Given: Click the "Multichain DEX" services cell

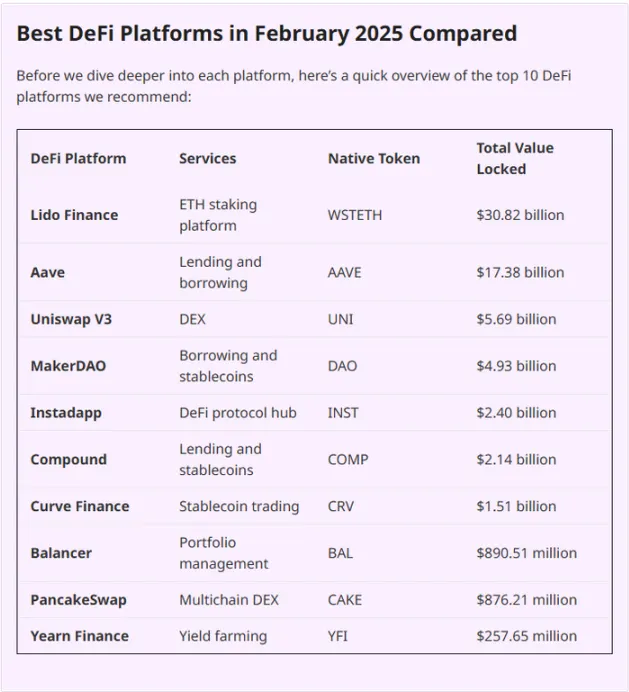Looking at the screenshot, I should pyautogui.click(x=229, y=600).
